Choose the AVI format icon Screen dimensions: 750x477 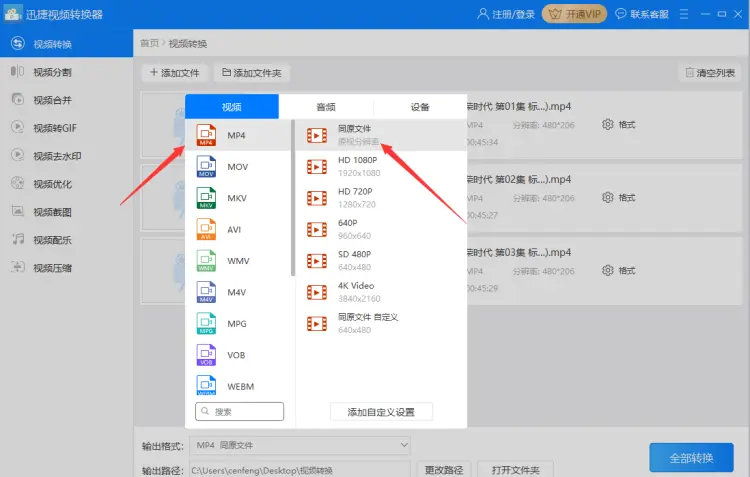coord(206,229)
